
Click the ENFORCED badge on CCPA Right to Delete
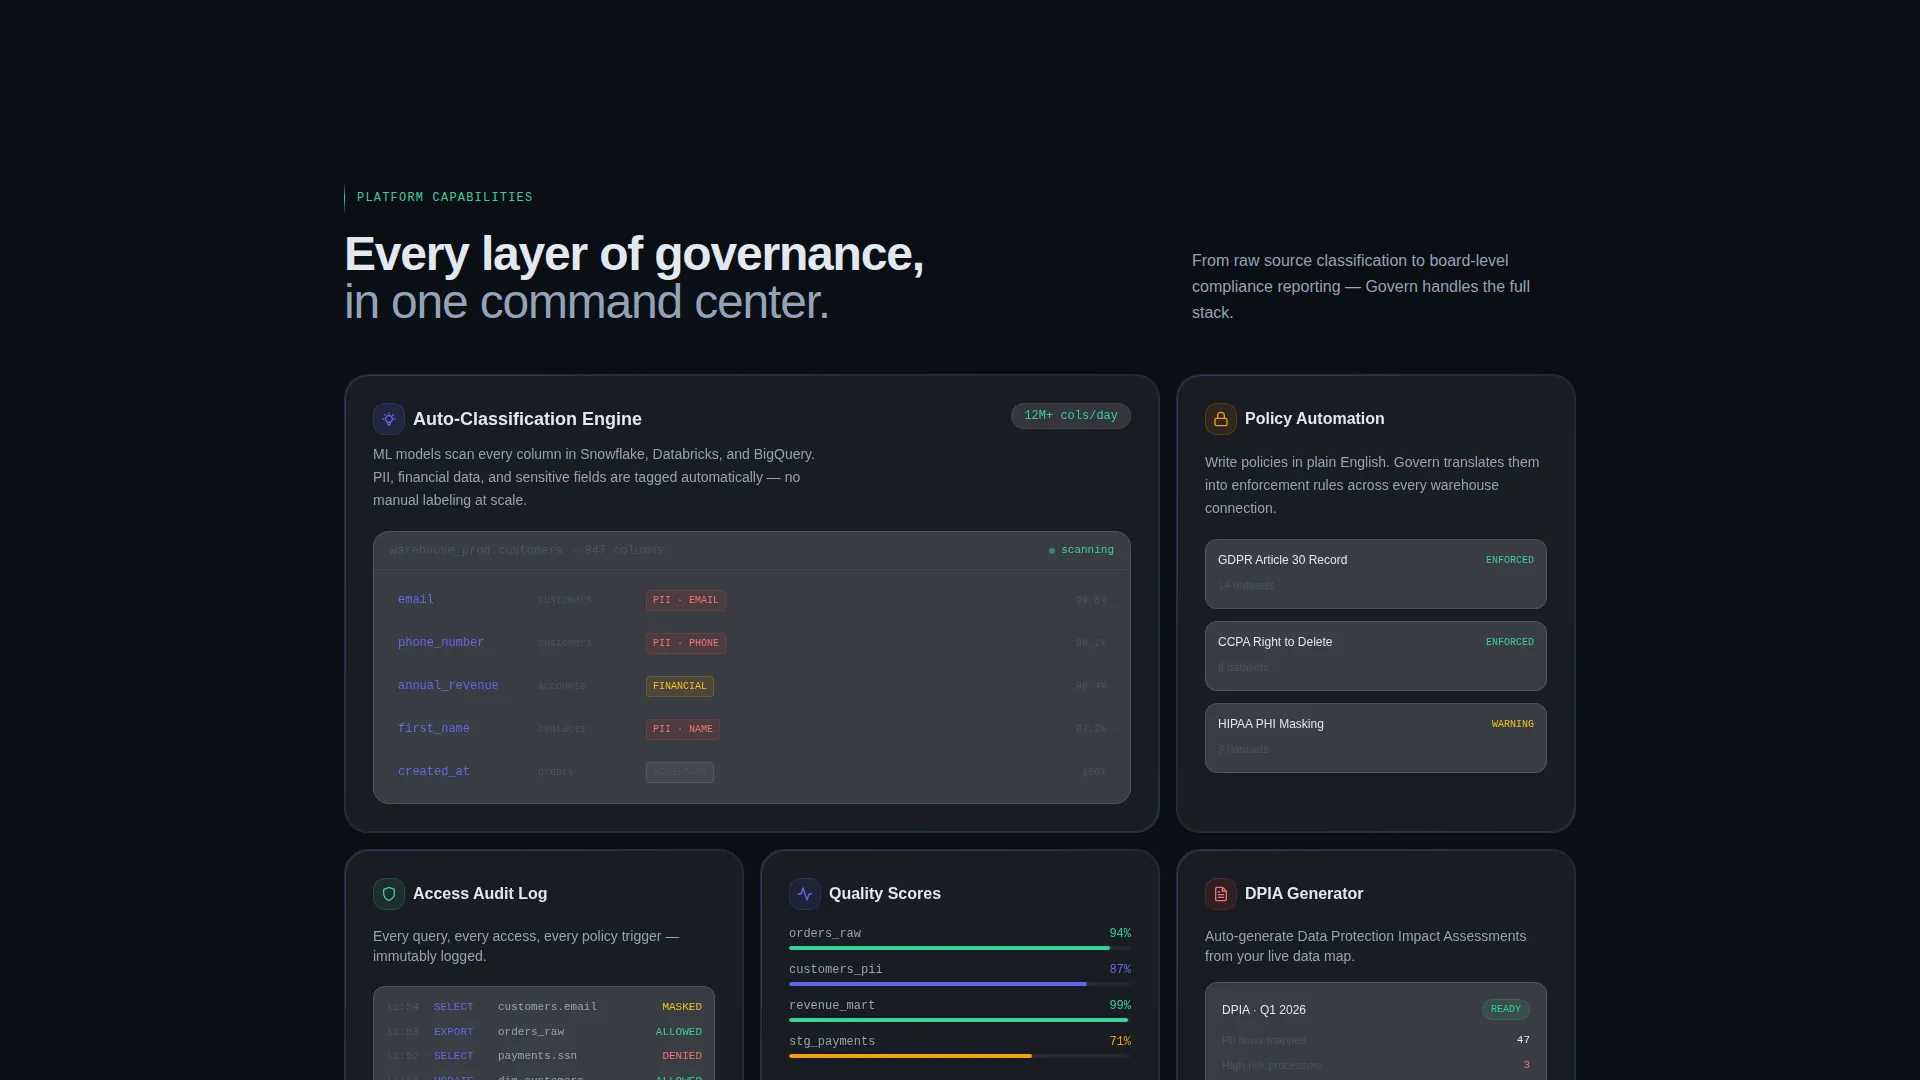pyautogui.click(x=1510, y=642)
